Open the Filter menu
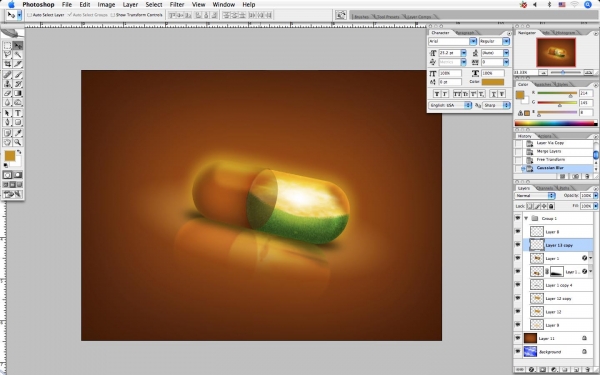This screenshot has width=600, height=375. (x=177, y=5)
